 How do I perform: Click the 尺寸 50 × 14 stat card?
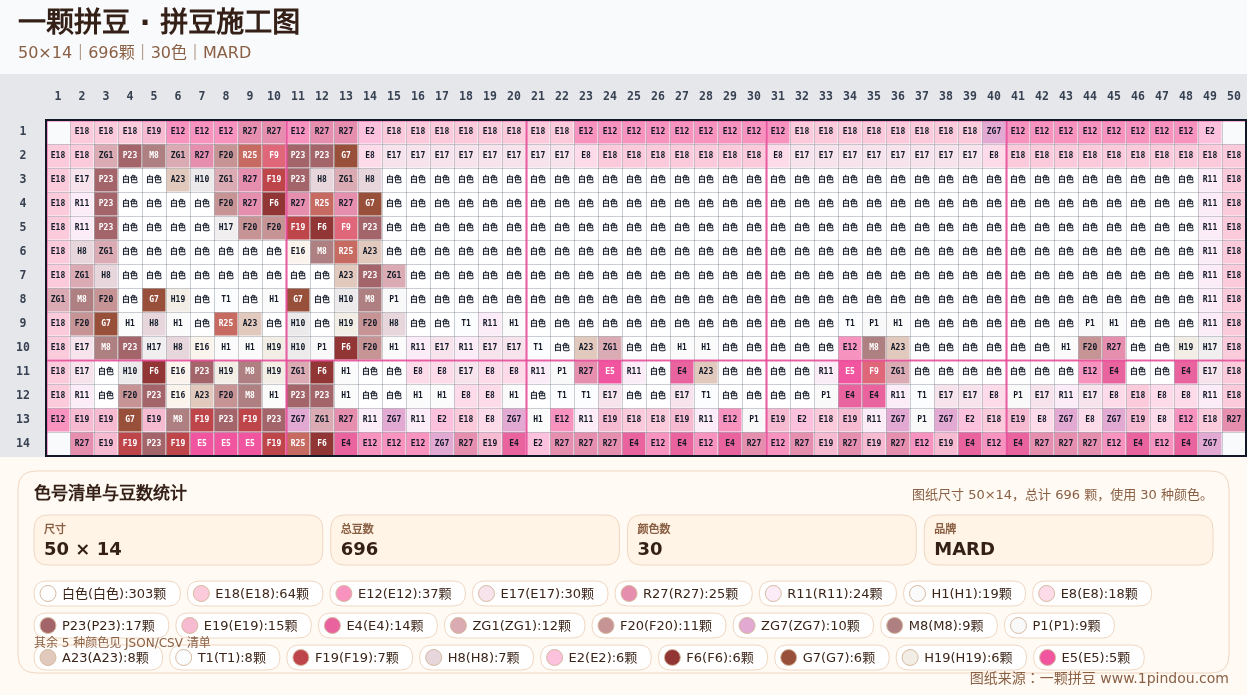click(x=178, y=540)
